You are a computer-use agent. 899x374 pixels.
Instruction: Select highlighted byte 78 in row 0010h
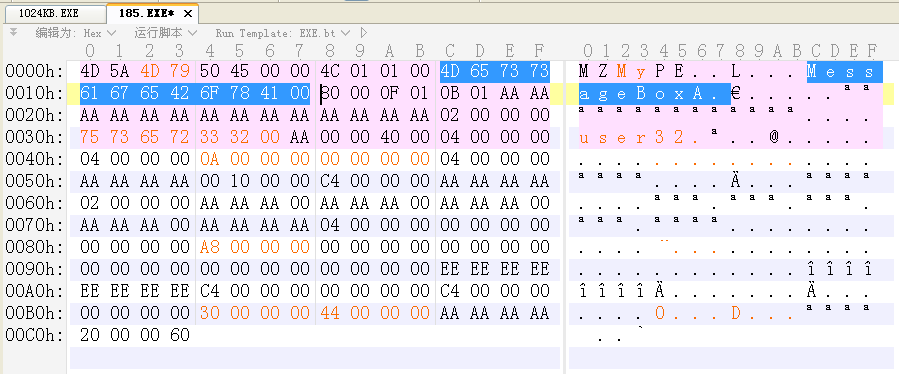click(240, 93)
